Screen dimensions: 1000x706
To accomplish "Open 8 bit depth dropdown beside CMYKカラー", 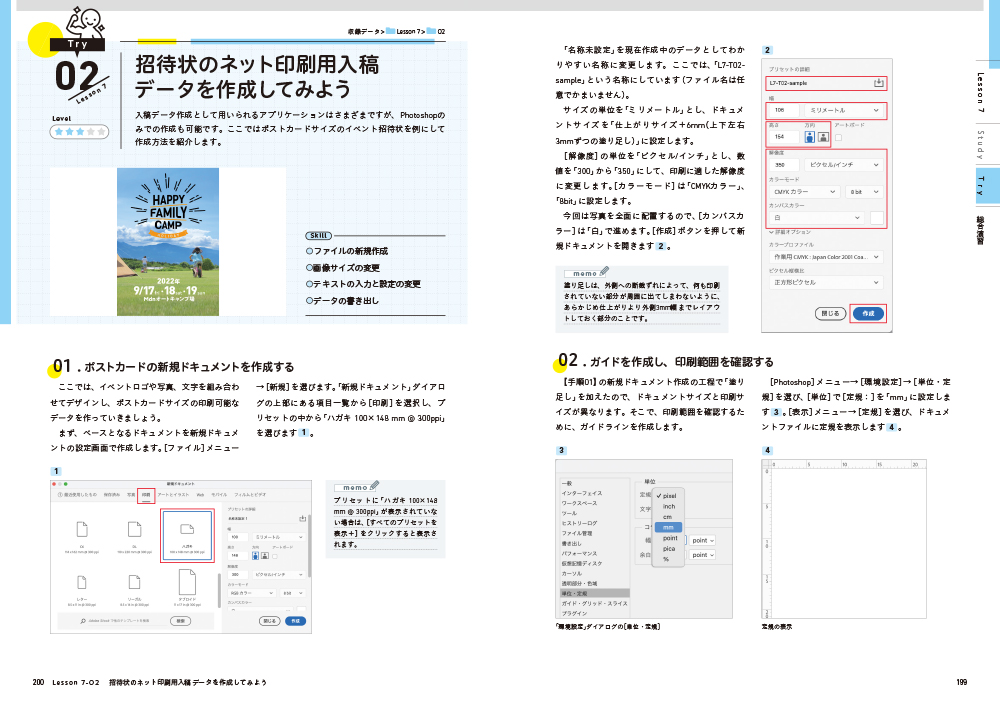I will click(865, 192).
